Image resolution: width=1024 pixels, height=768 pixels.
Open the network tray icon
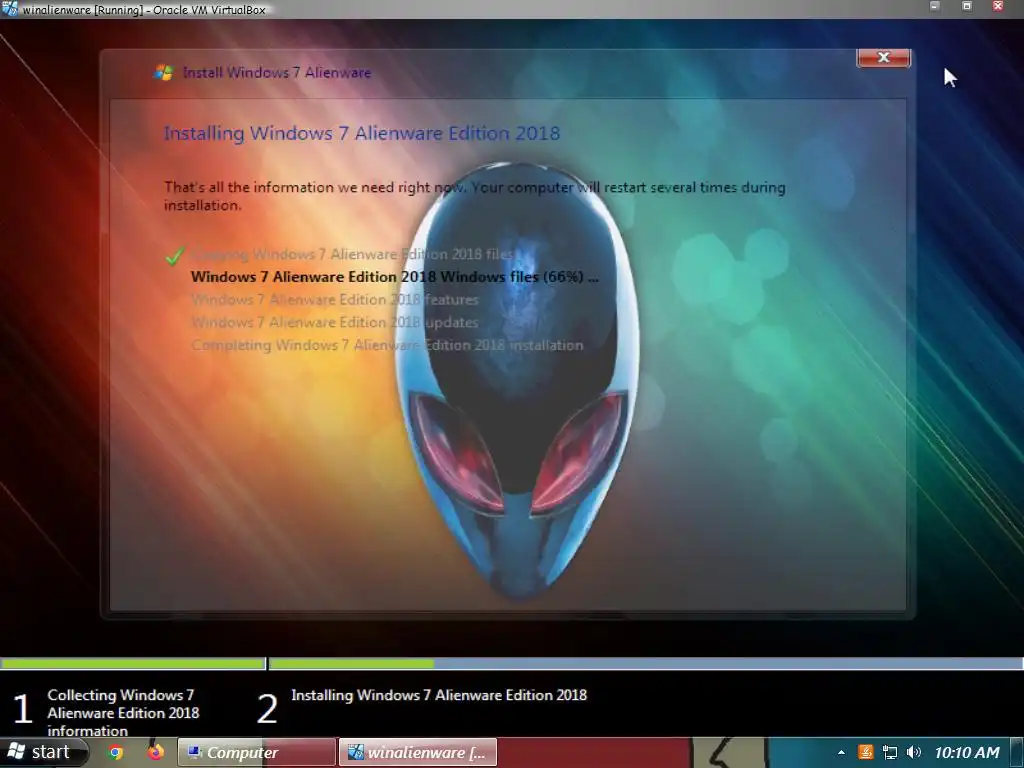point(889,752)
